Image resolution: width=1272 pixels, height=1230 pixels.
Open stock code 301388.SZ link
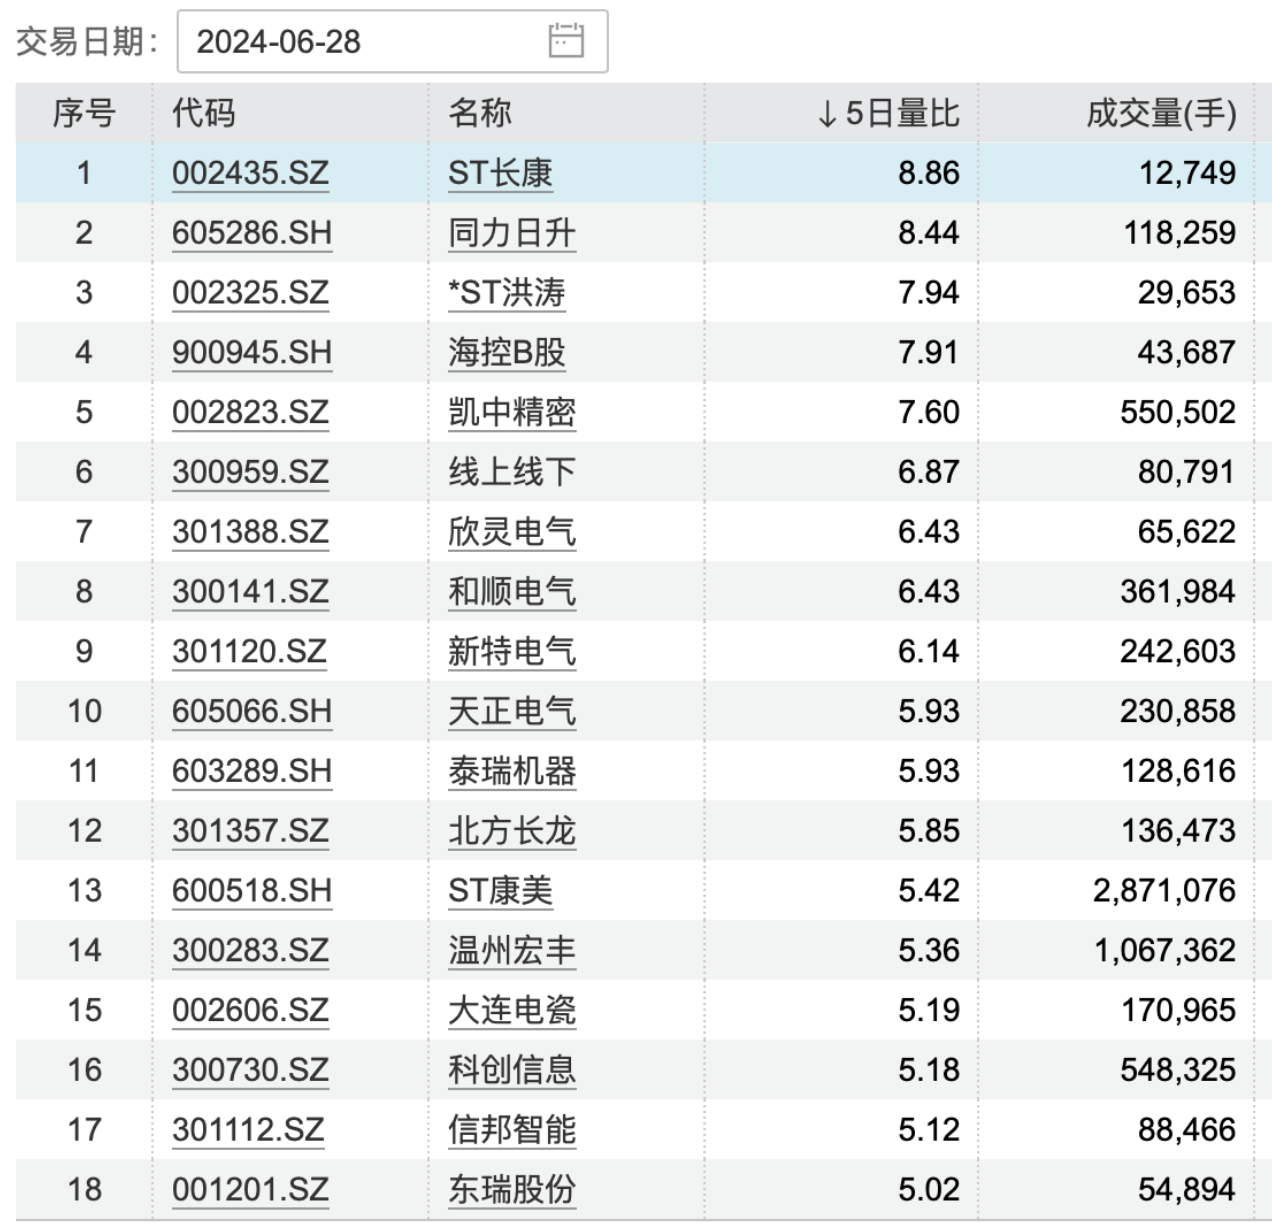pyautogui.click(x=250, y=532)
